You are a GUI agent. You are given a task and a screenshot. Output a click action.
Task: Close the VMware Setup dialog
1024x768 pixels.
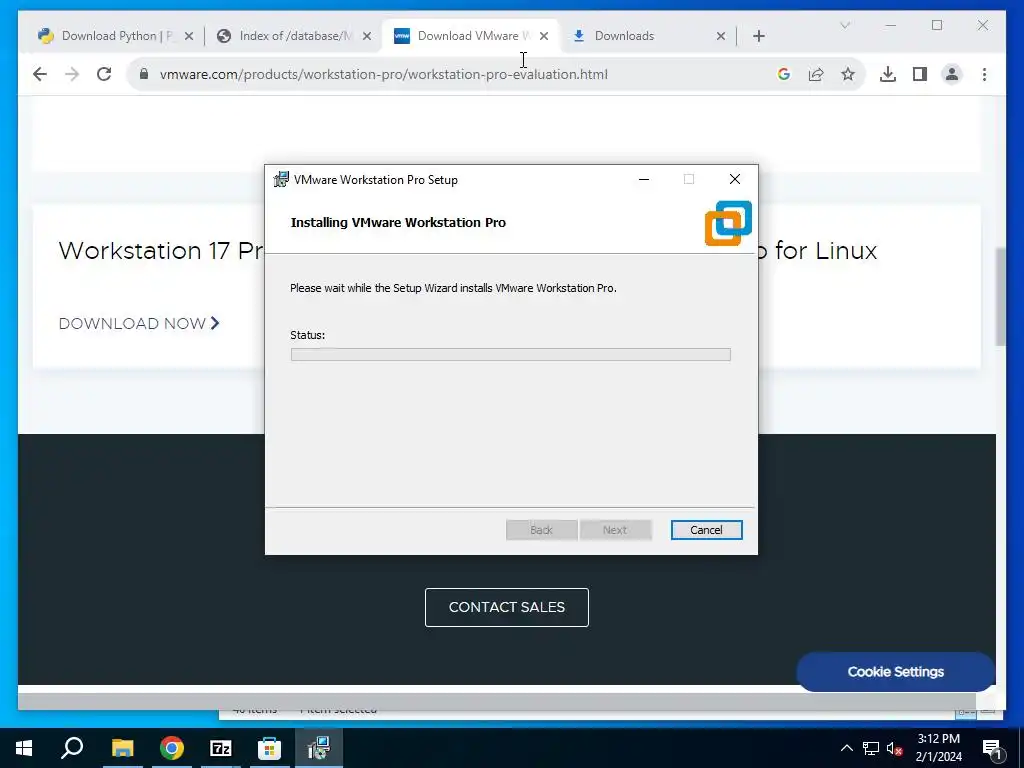tap(735, 179)
